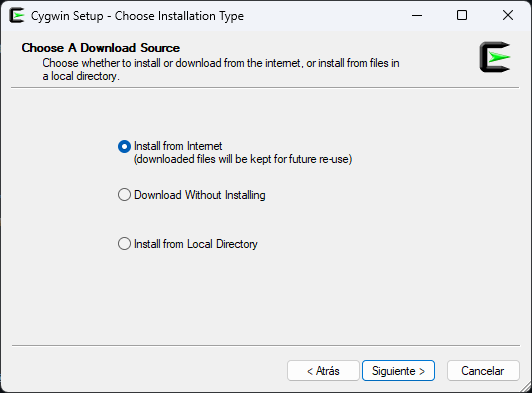
Task: Click the Install from Internet label text
Action: [178, 146]
